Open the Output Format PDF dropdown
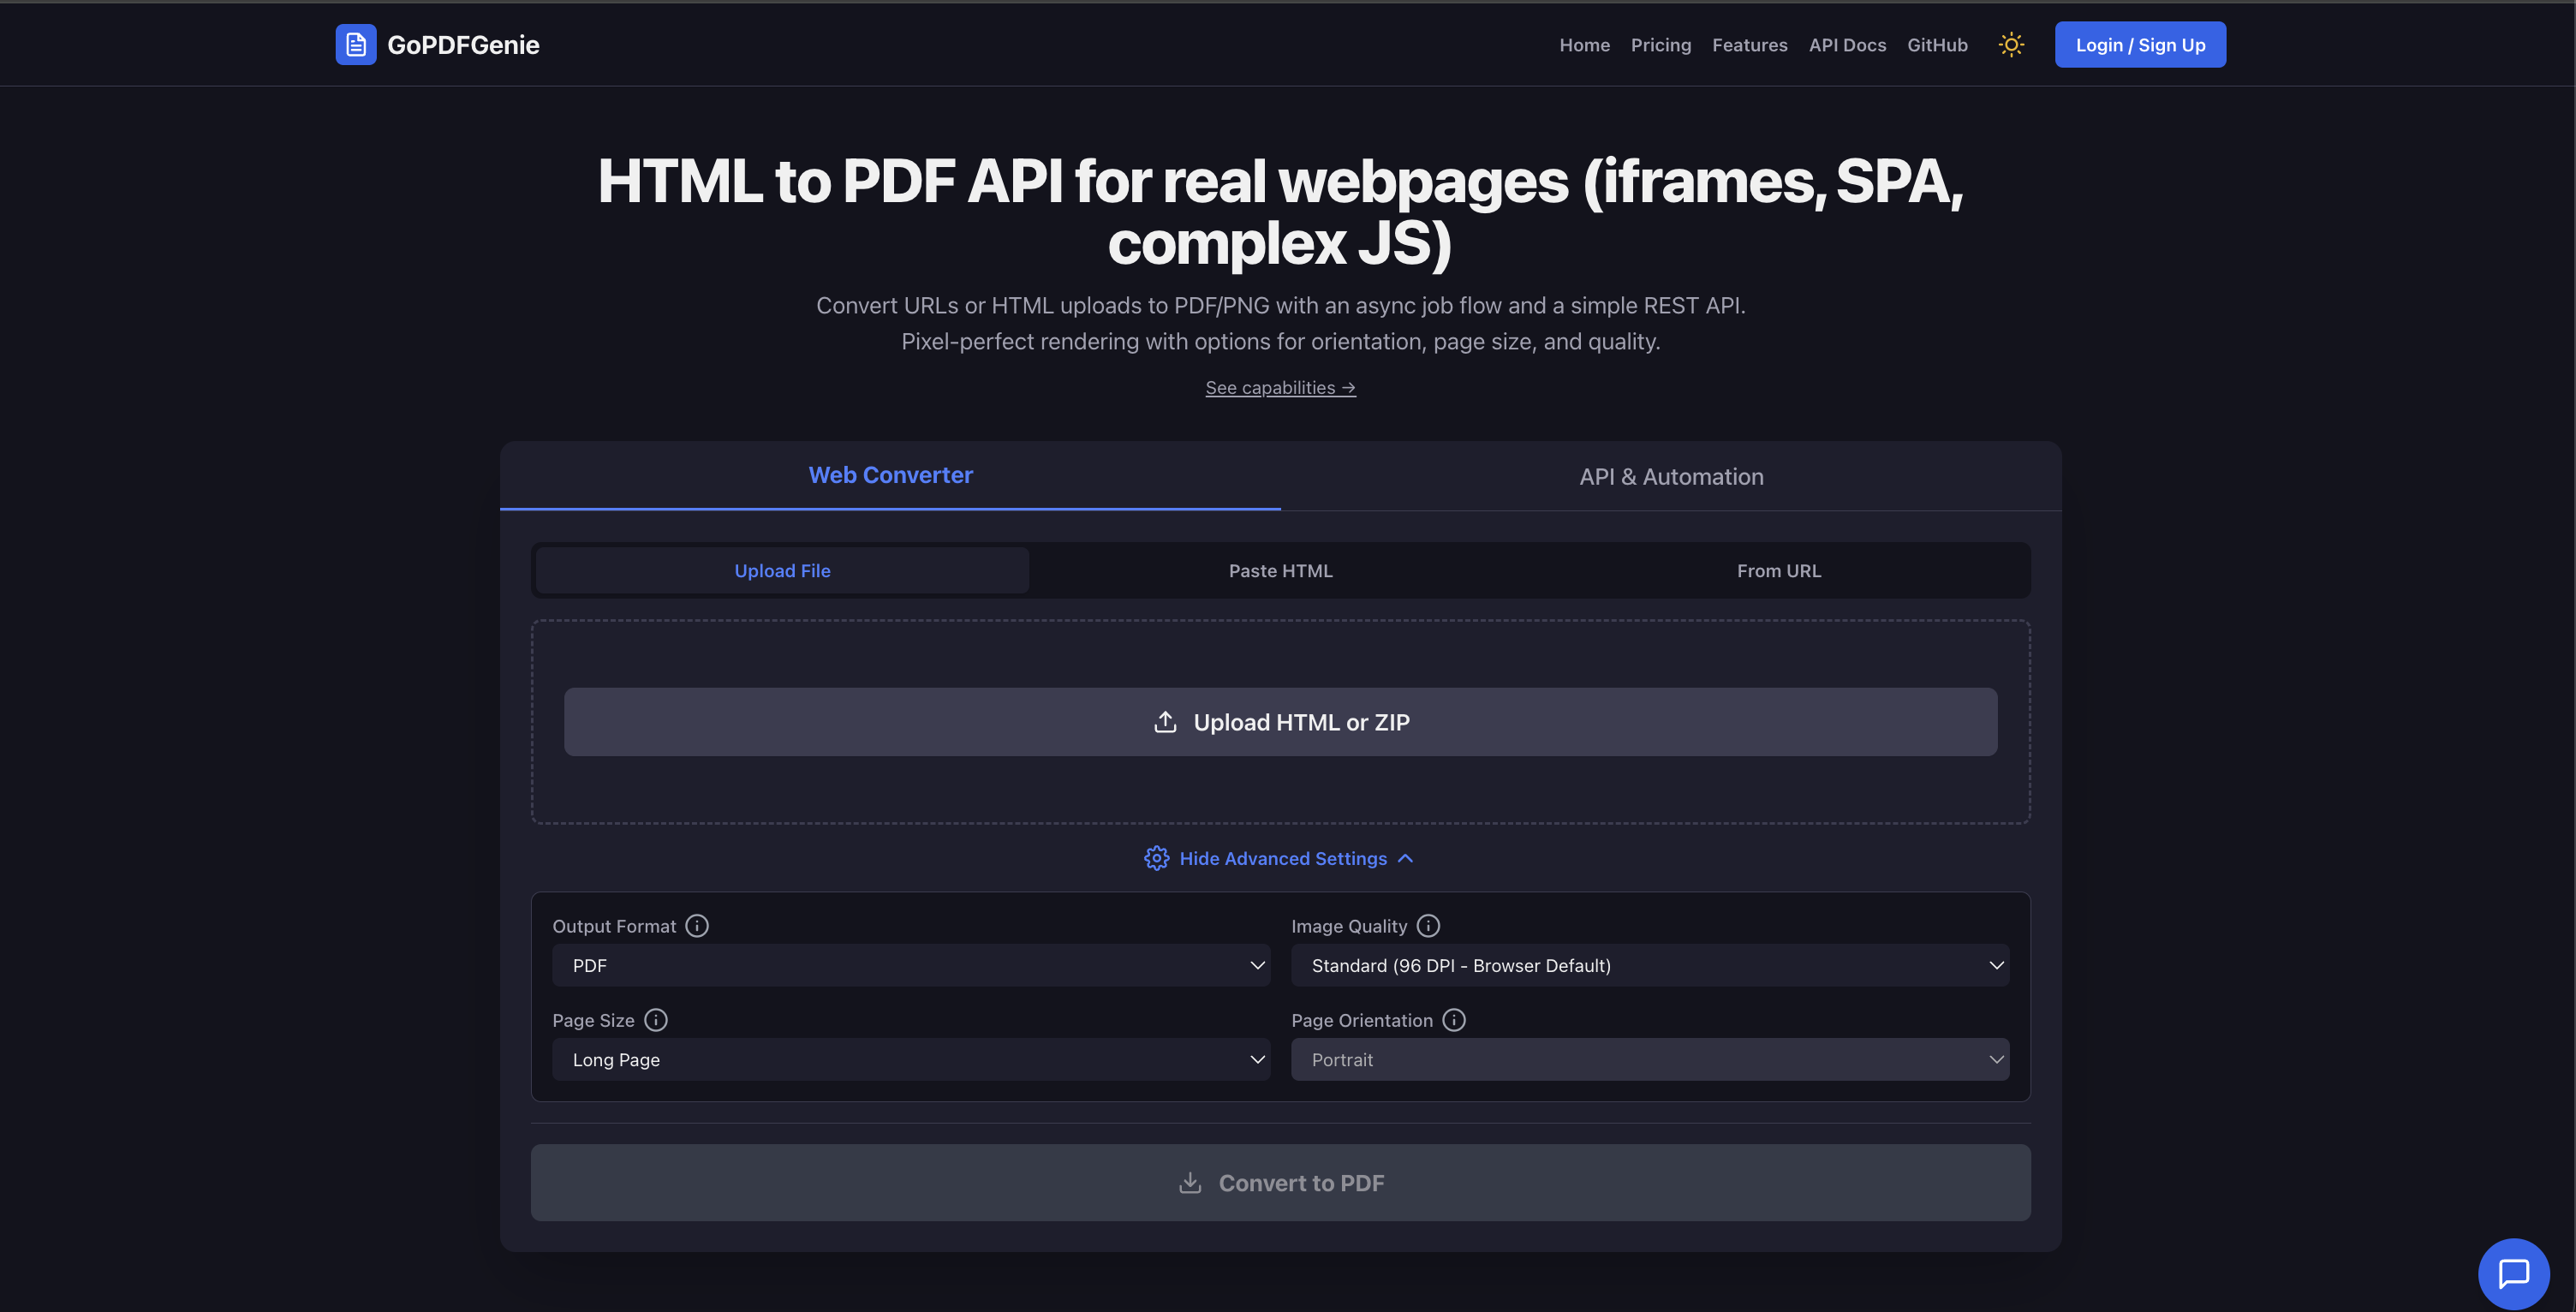 point(910,965)
